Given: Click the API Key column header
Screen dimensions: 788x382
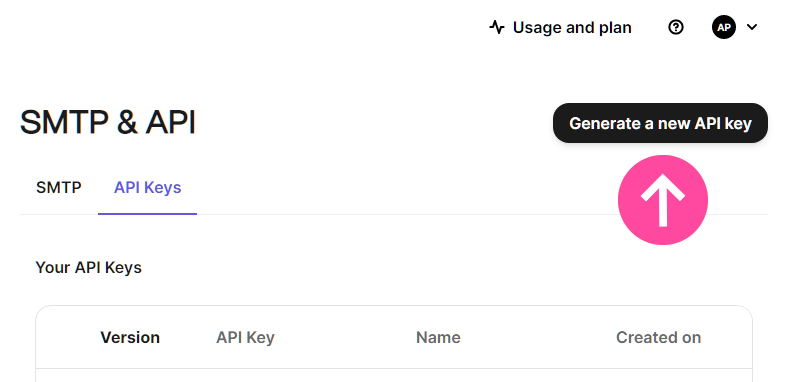Looking at the screenshot, I should coord(245,337).
